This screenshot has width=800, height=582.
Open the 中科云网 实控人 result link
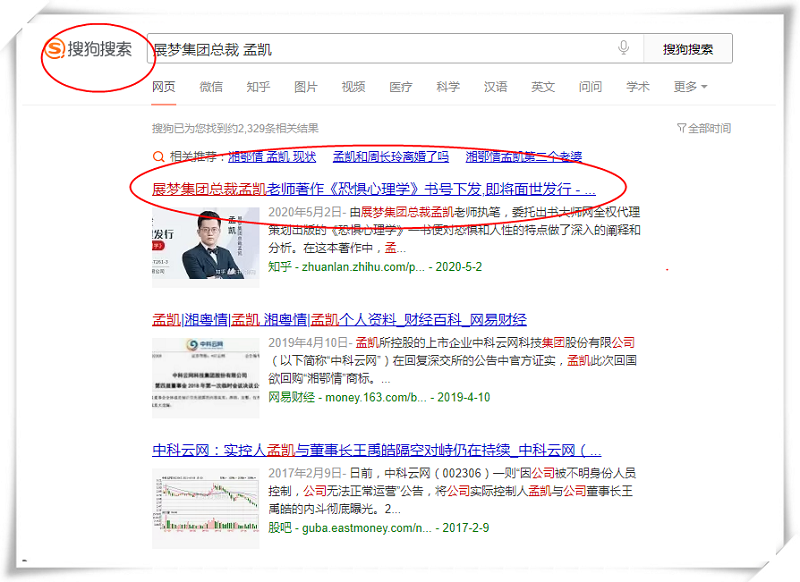point(376,451)
